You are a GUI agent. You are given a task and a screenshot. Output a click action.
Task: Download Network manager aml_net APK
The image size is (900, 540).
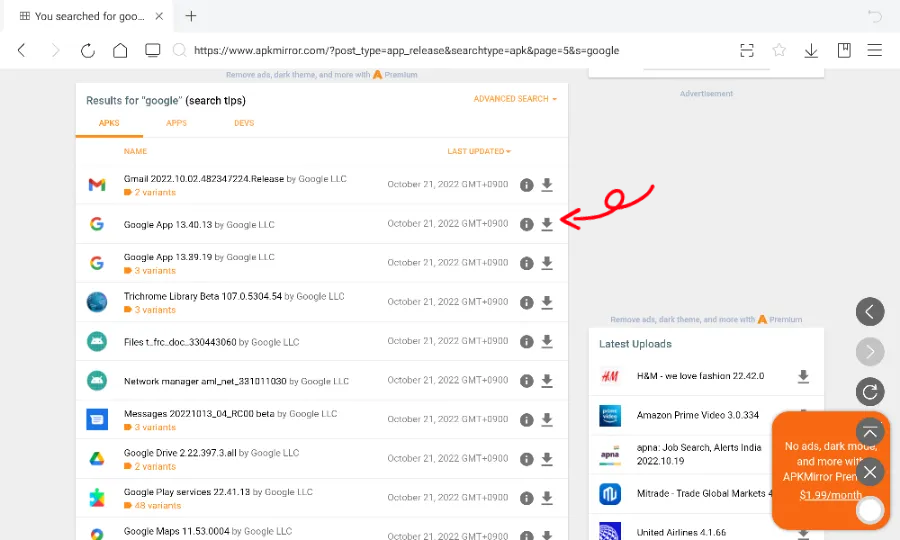pos(547,380)
